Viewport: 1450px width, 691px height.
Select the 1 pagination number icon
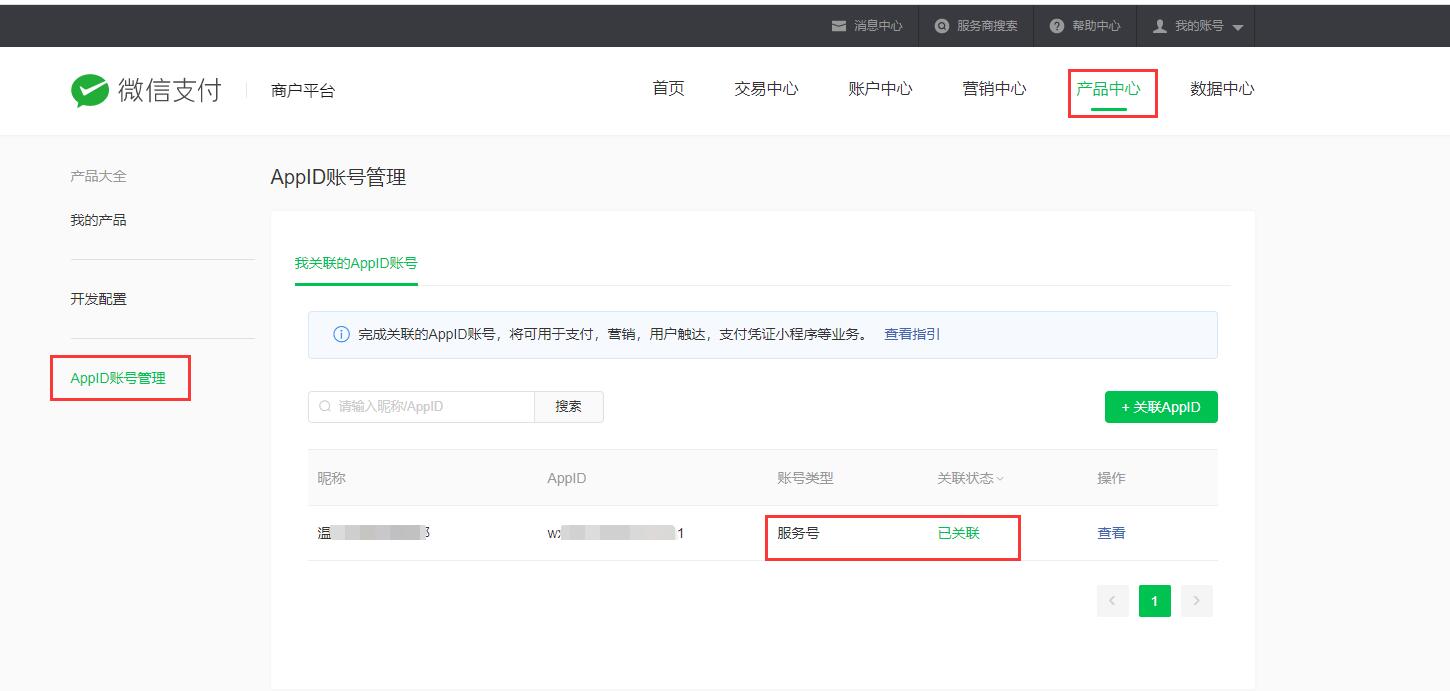pos(1154,600)
